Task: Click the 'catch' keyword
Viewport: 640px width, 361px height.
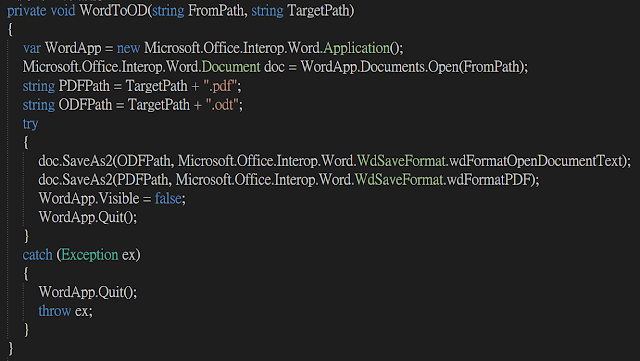Action: coord(38,255)
